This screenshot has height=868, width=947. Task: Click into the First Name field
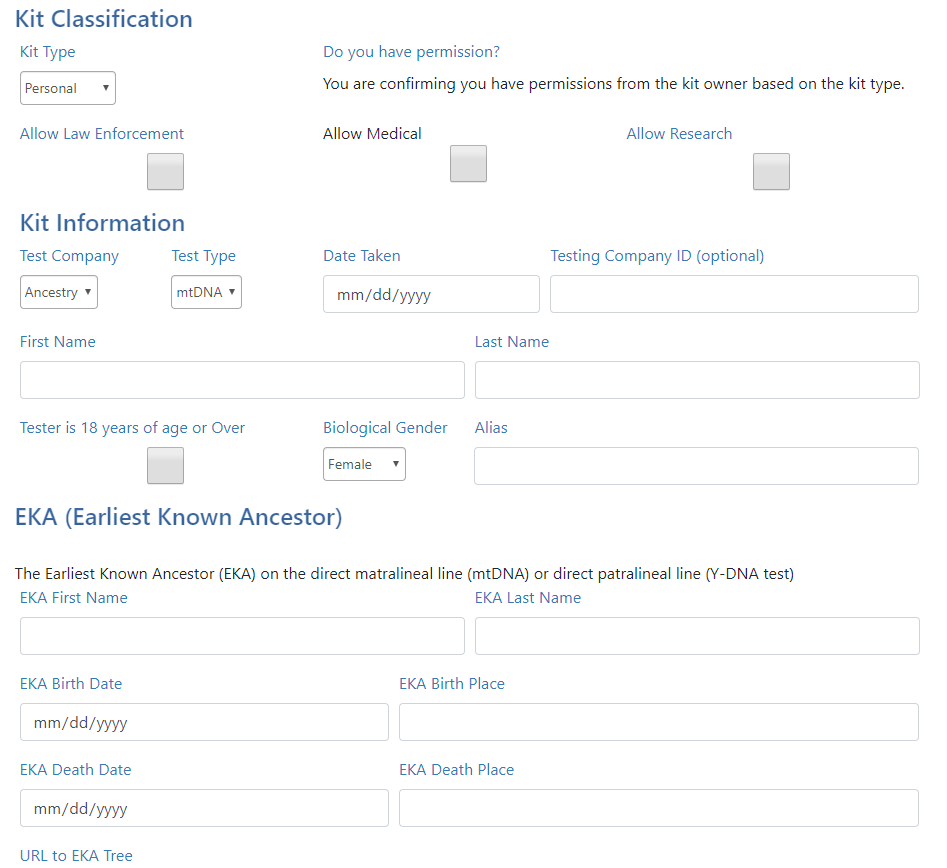[242, 380]
